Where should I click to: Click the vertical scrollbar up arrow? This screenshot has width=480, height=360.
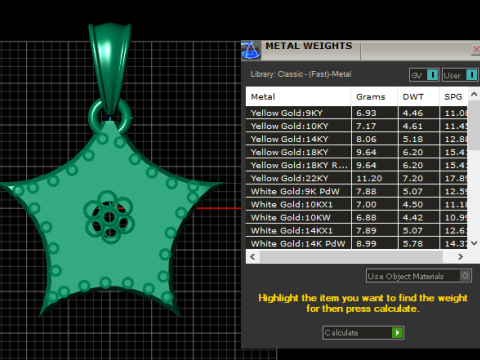[x=474, y=94]
